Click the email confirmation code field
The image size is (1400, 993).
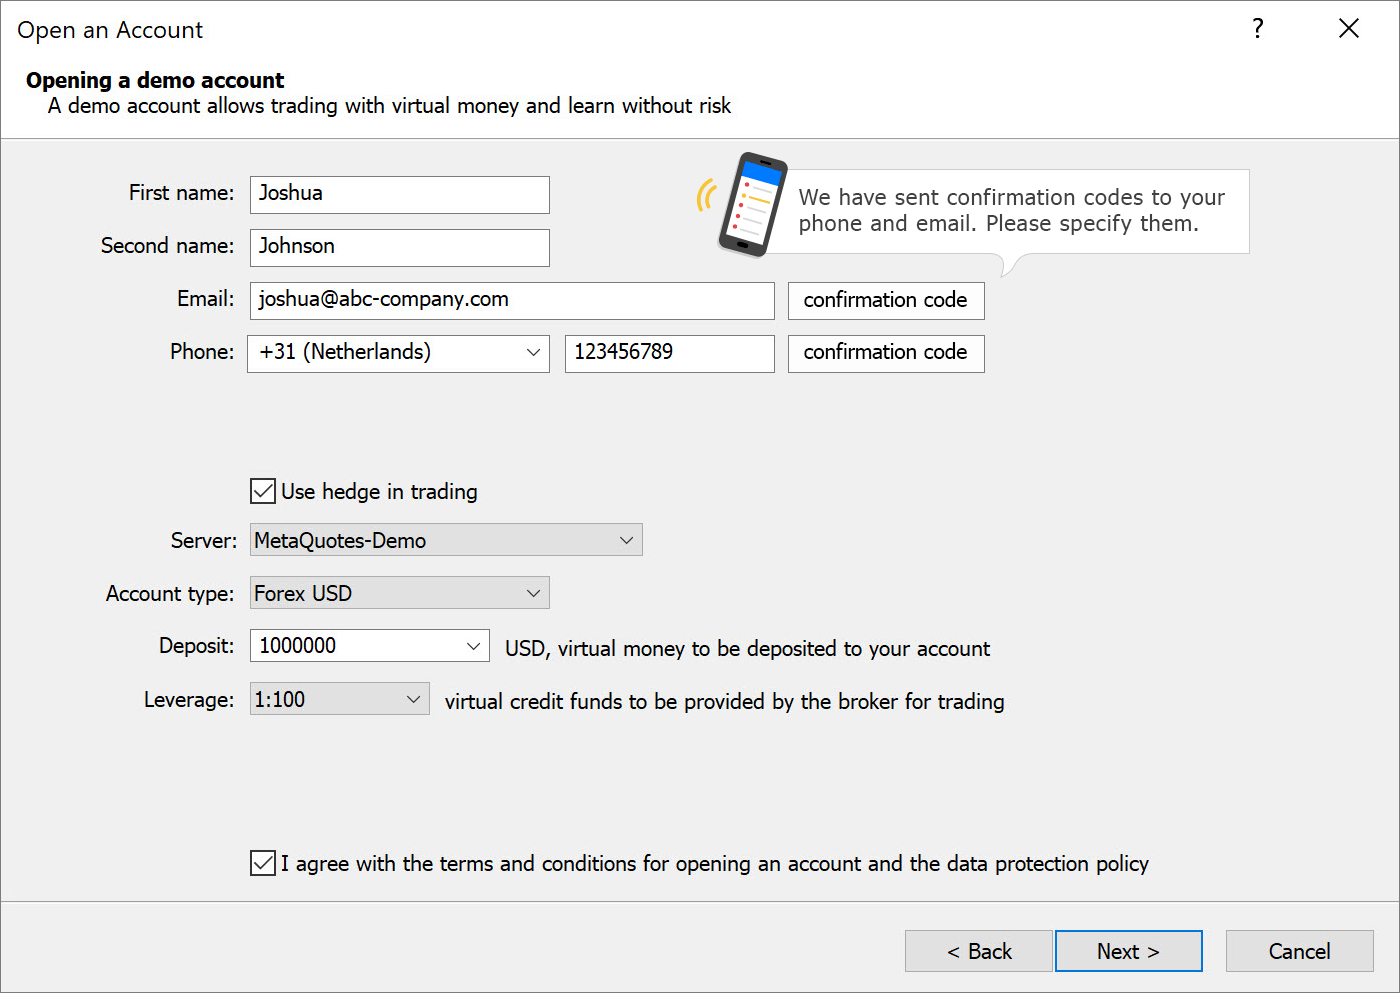(885, 300)
